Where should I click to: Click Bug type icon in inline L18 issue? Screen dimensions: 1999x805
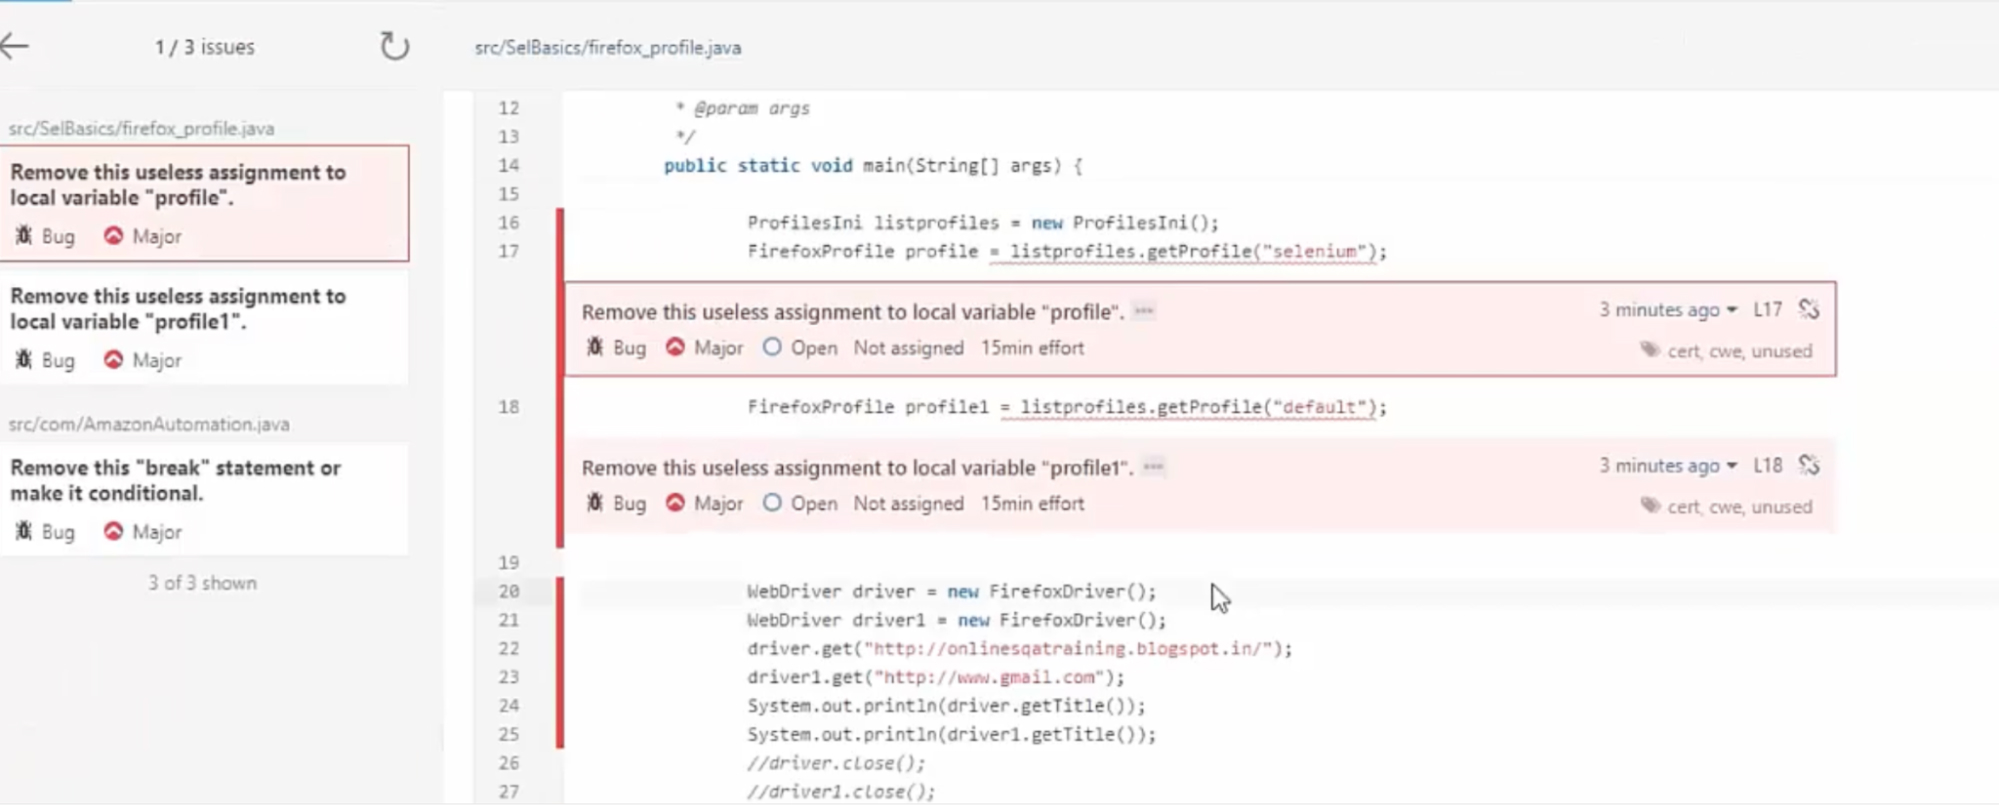[x=595, y=504]
